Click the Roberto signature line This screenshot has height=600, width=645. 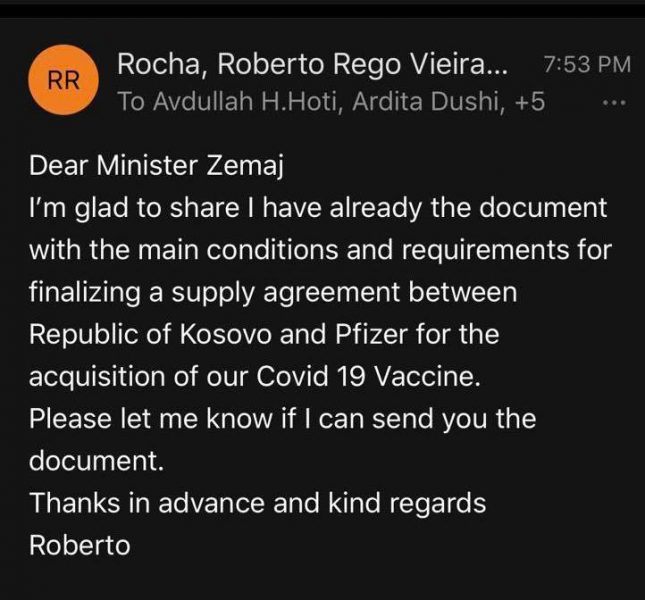coord(79,545)
